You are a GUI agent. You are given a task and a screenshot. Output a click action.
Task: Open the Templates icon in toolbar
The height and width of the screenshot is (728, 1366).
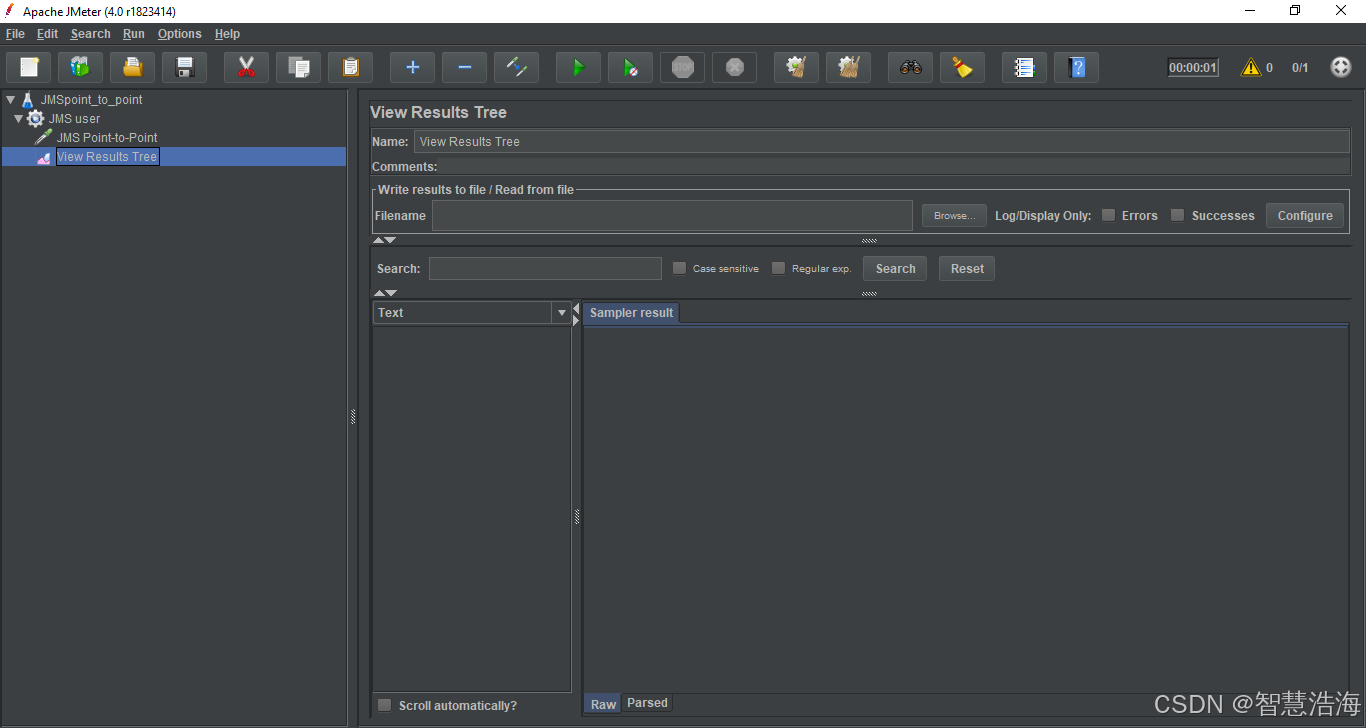point(80,68)
